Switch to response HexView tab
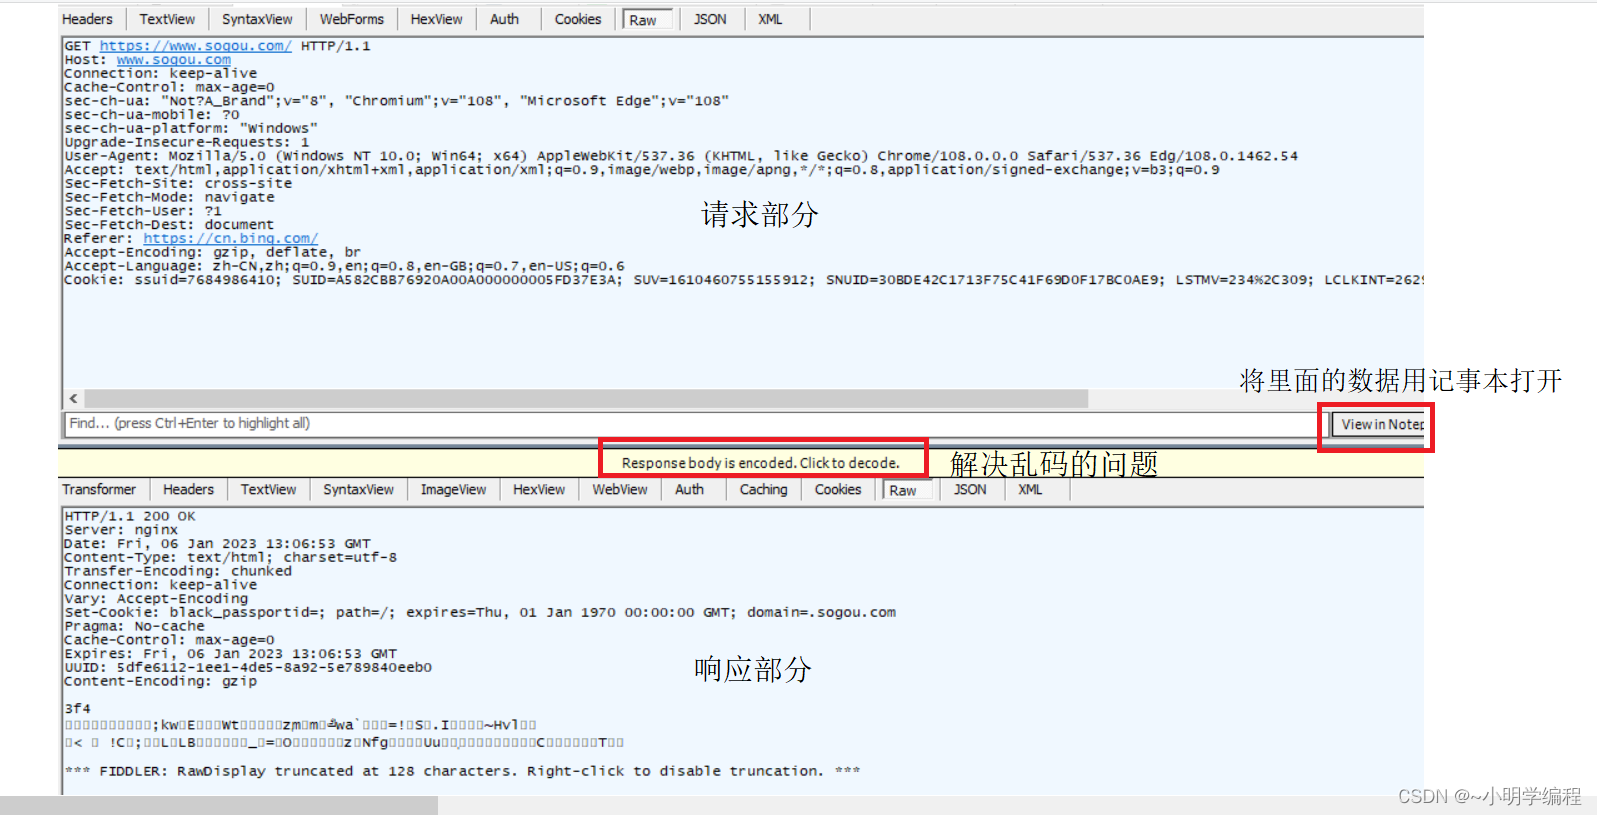 [539, 490]
